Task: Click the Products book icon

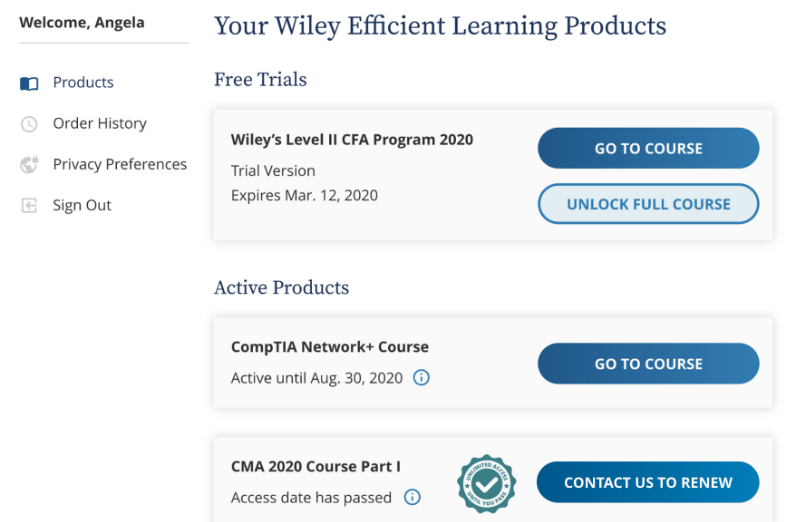Action: (29, 83)
